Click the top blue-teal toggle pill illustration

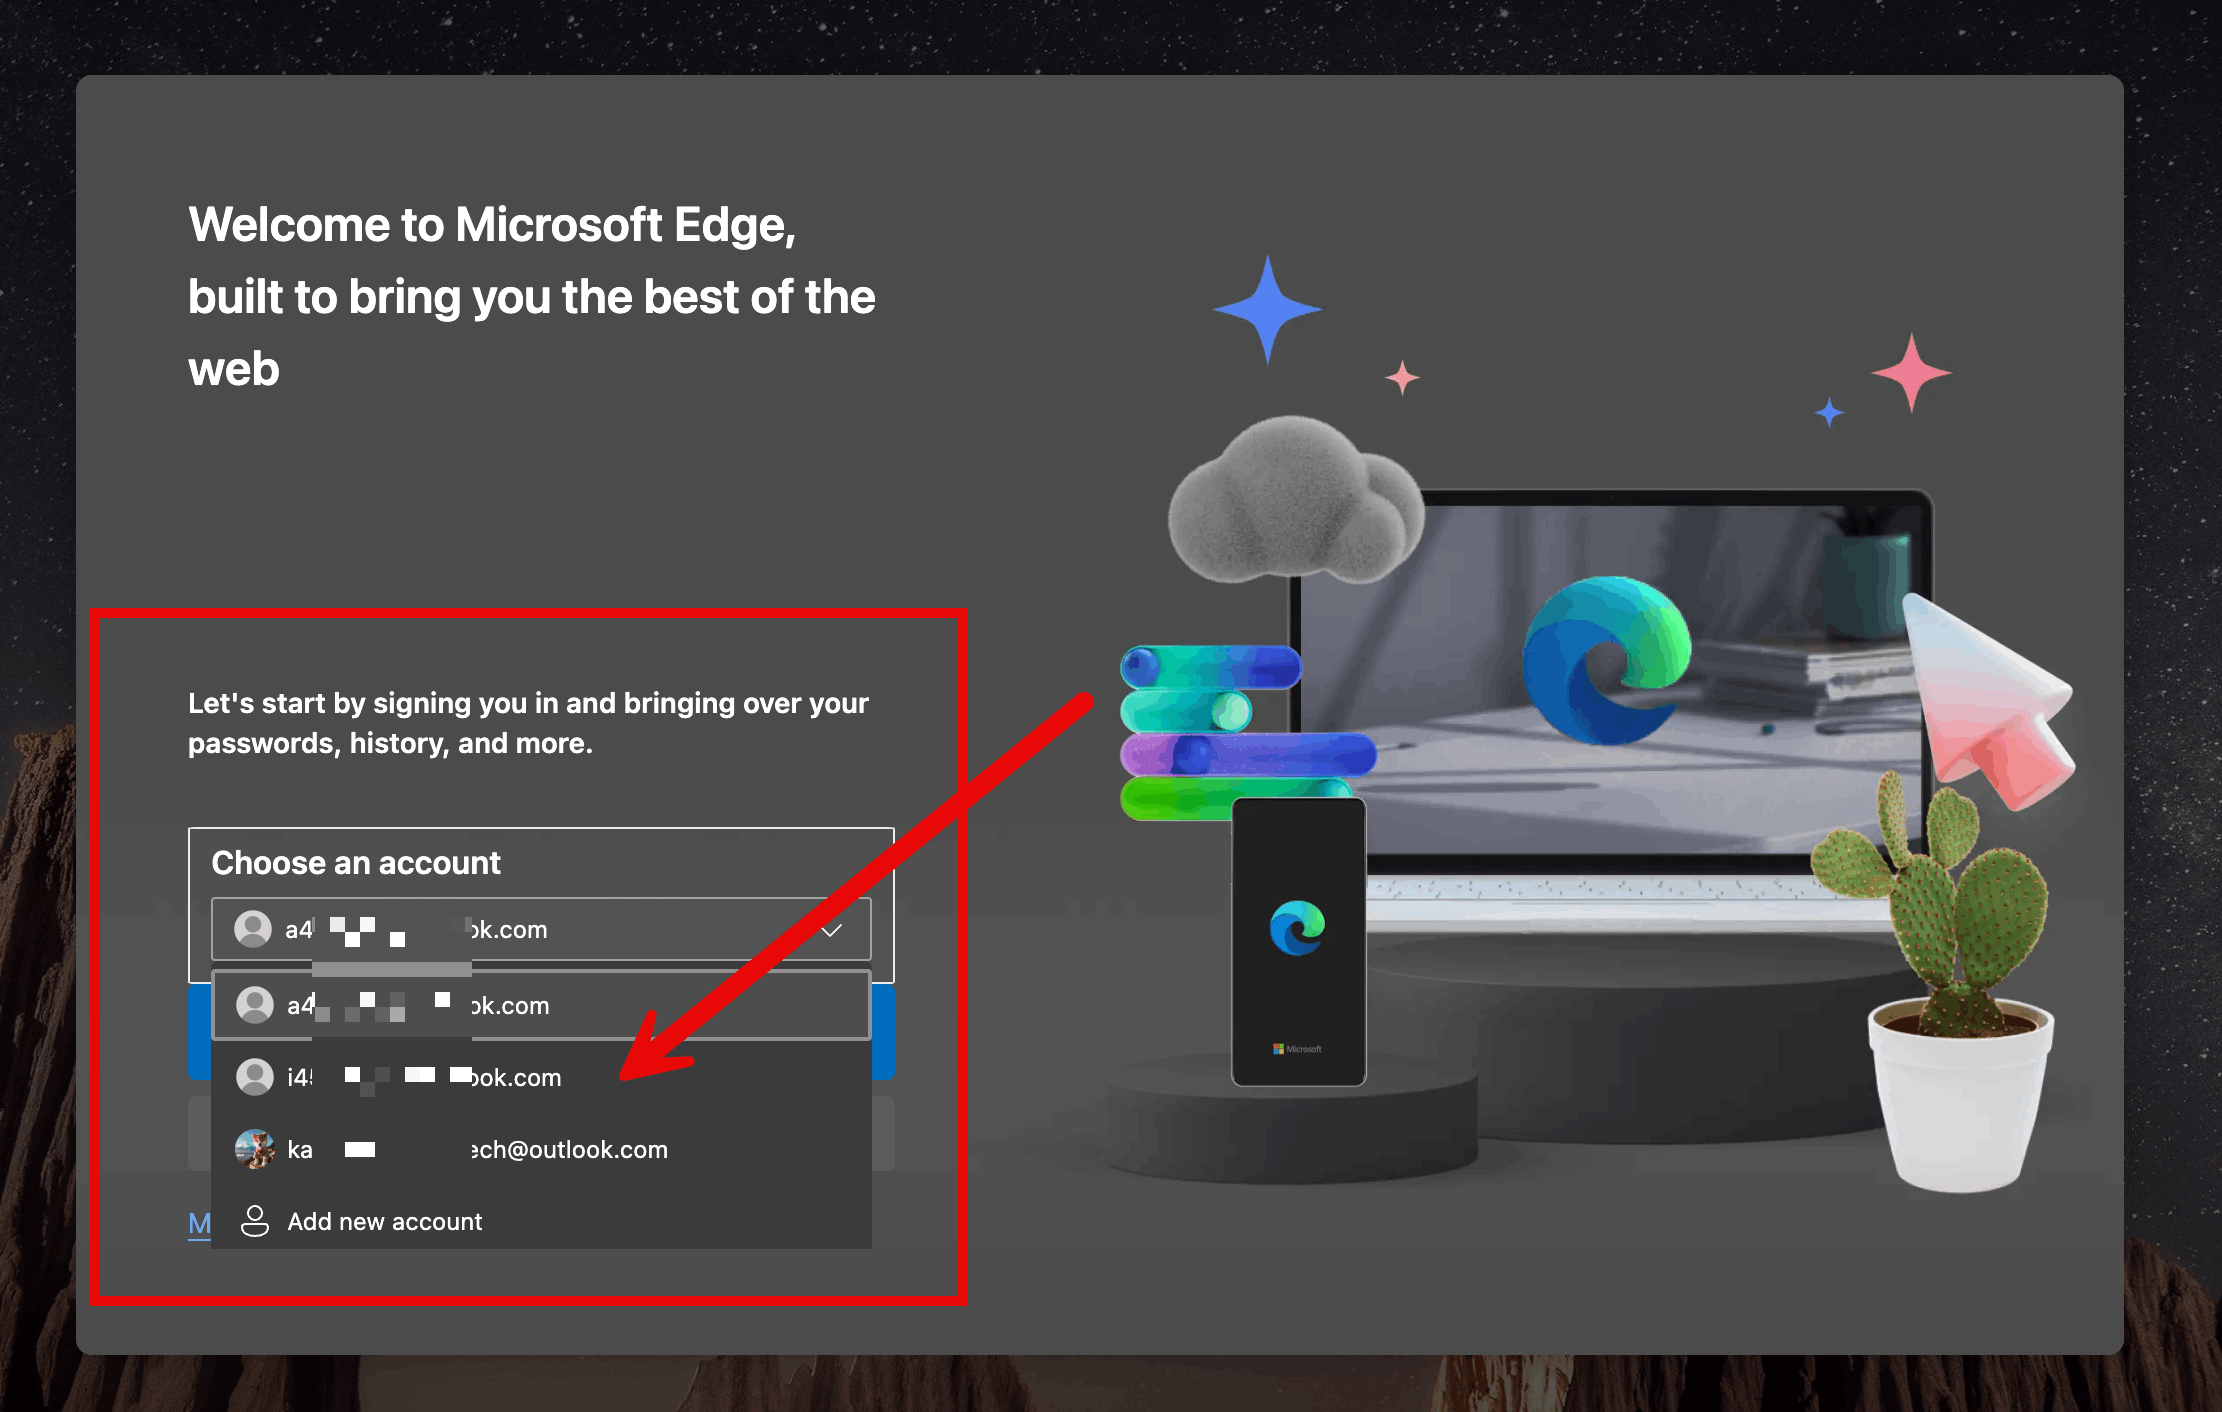click(x=1211, y=667)
